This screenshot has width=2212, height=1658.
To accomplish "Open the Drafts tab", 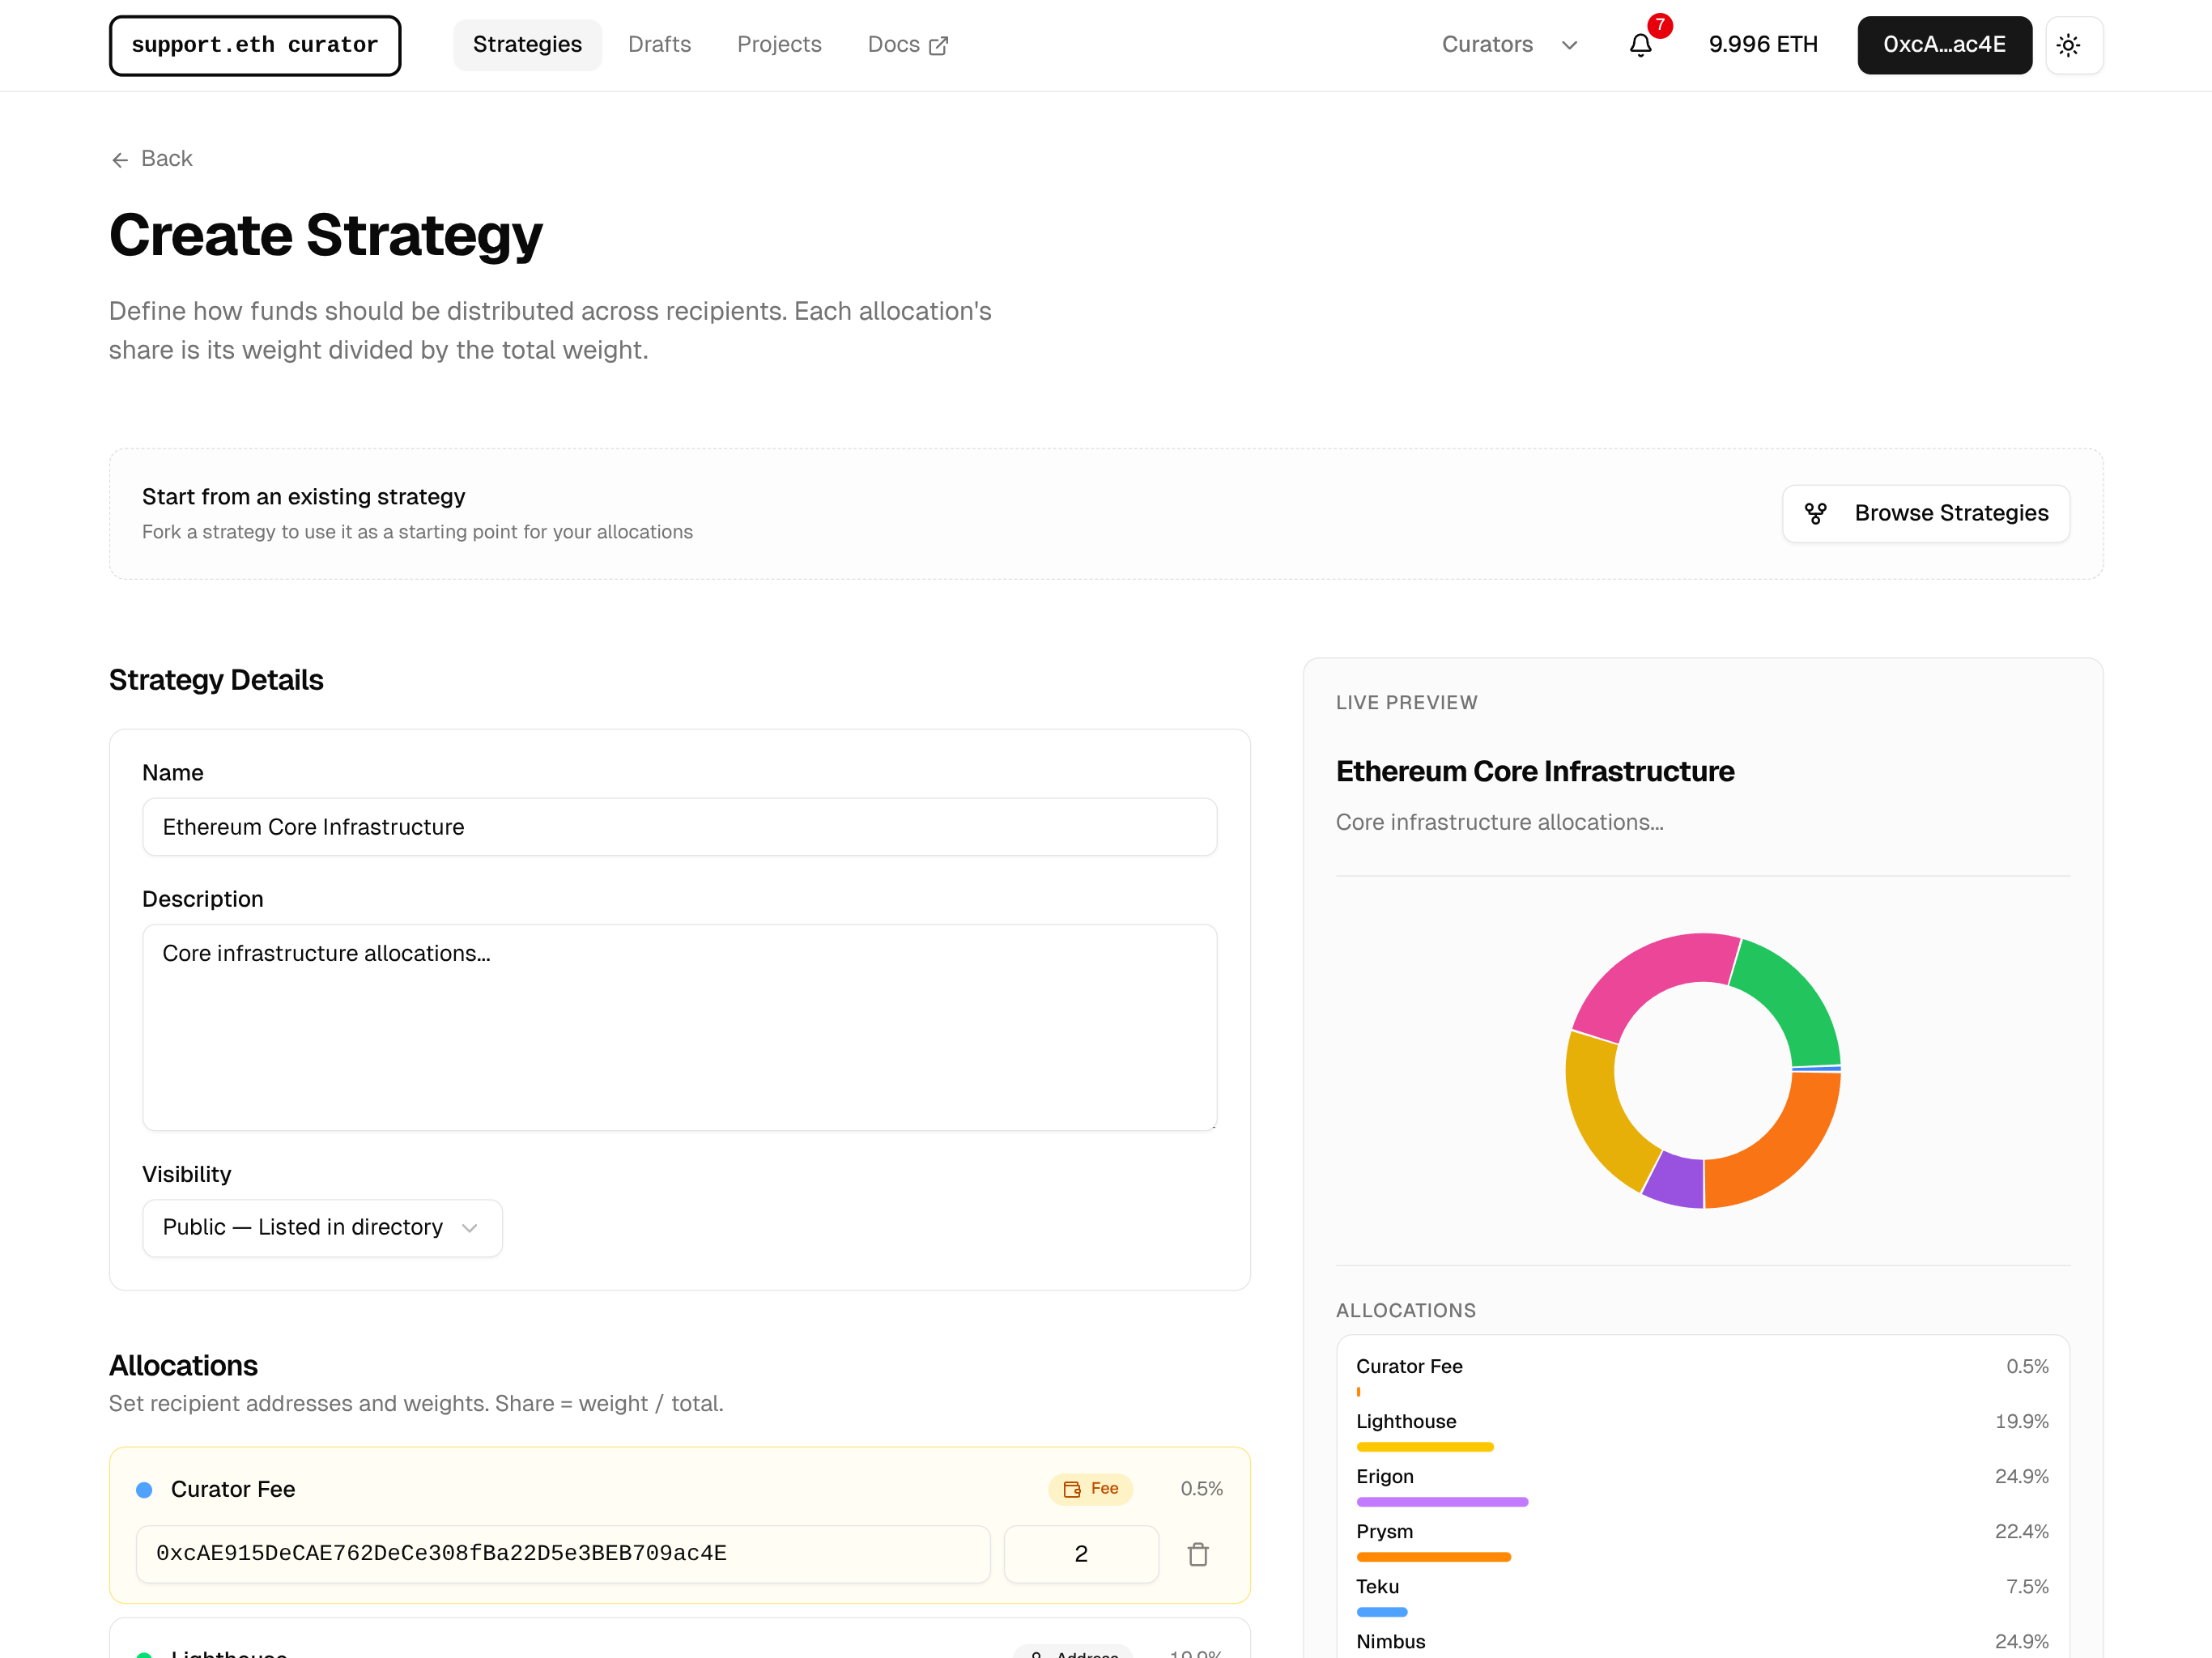I will point(659,45).
